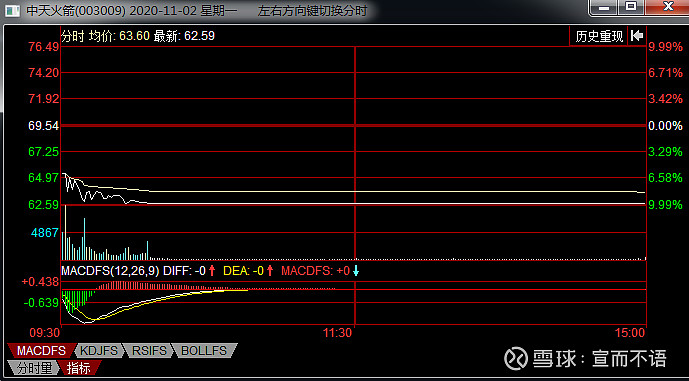
Task: Click the cyan down arrow after MACDFS: +0
Action: 356,271
